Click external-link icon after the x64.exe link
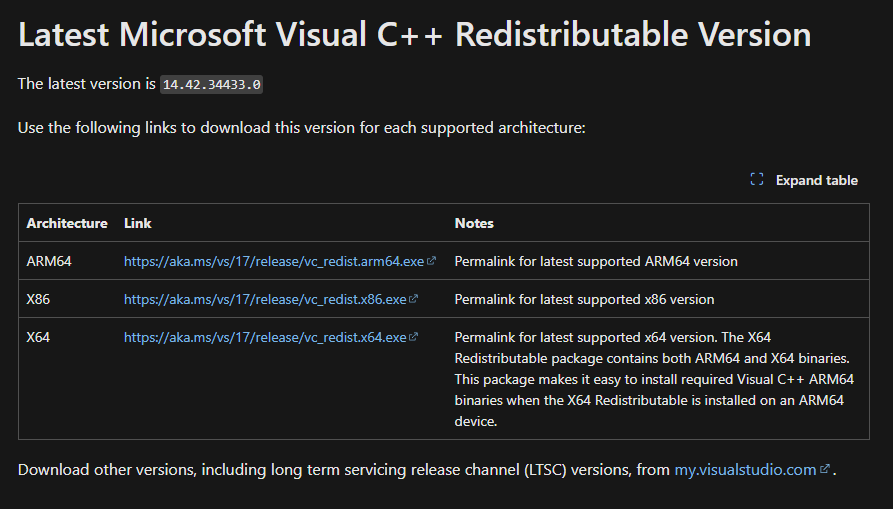 point(413,337)
